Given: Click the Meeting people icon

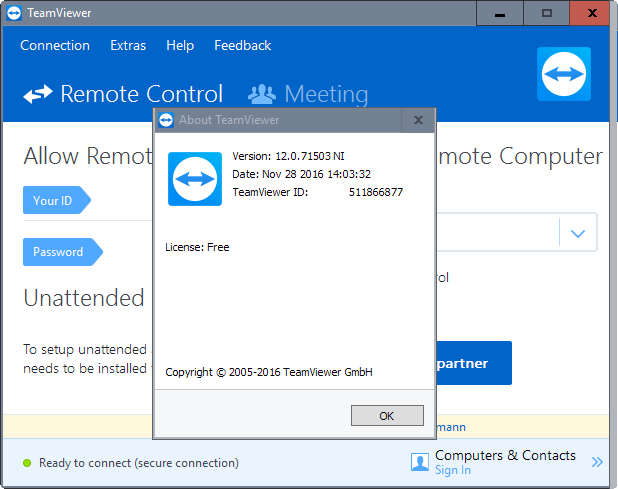Looking at the screenshot, I should click(x=261, y=95).
